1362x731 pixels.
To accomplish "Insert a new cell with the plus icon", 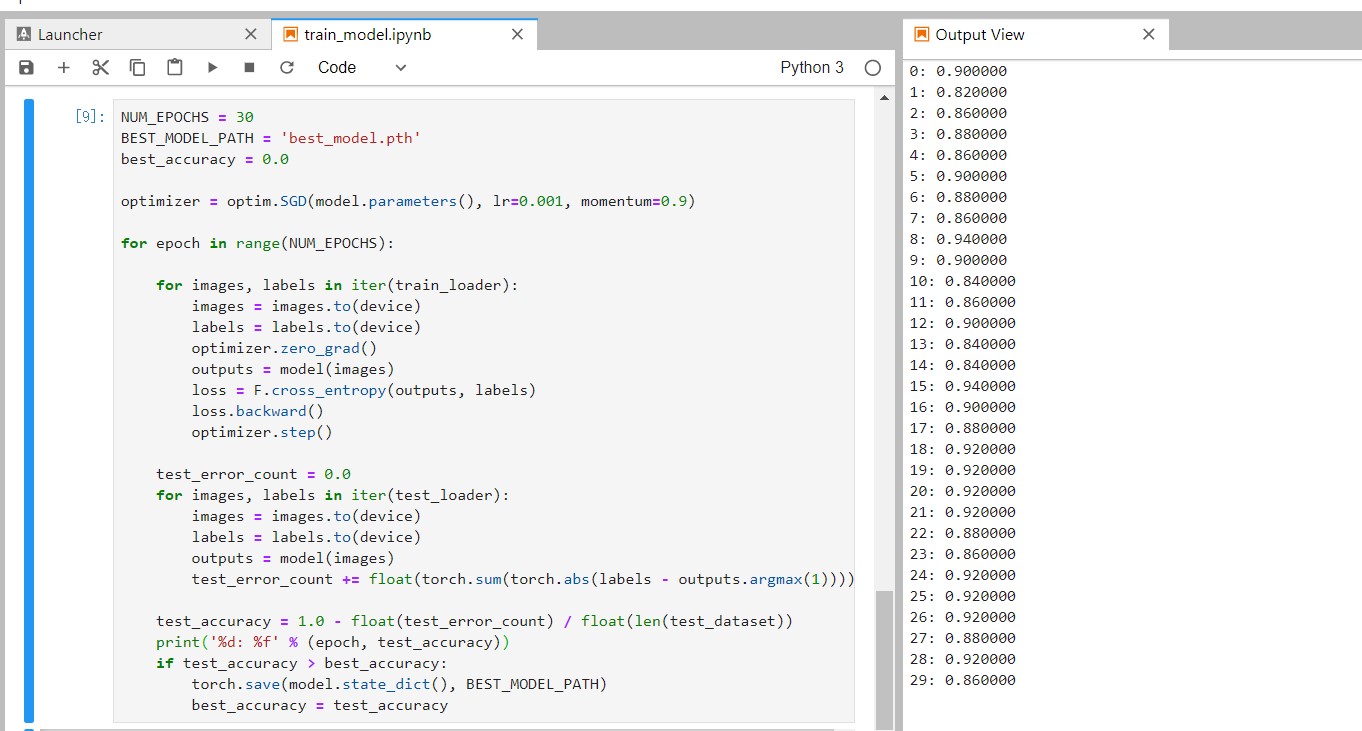I will point(64,68).
